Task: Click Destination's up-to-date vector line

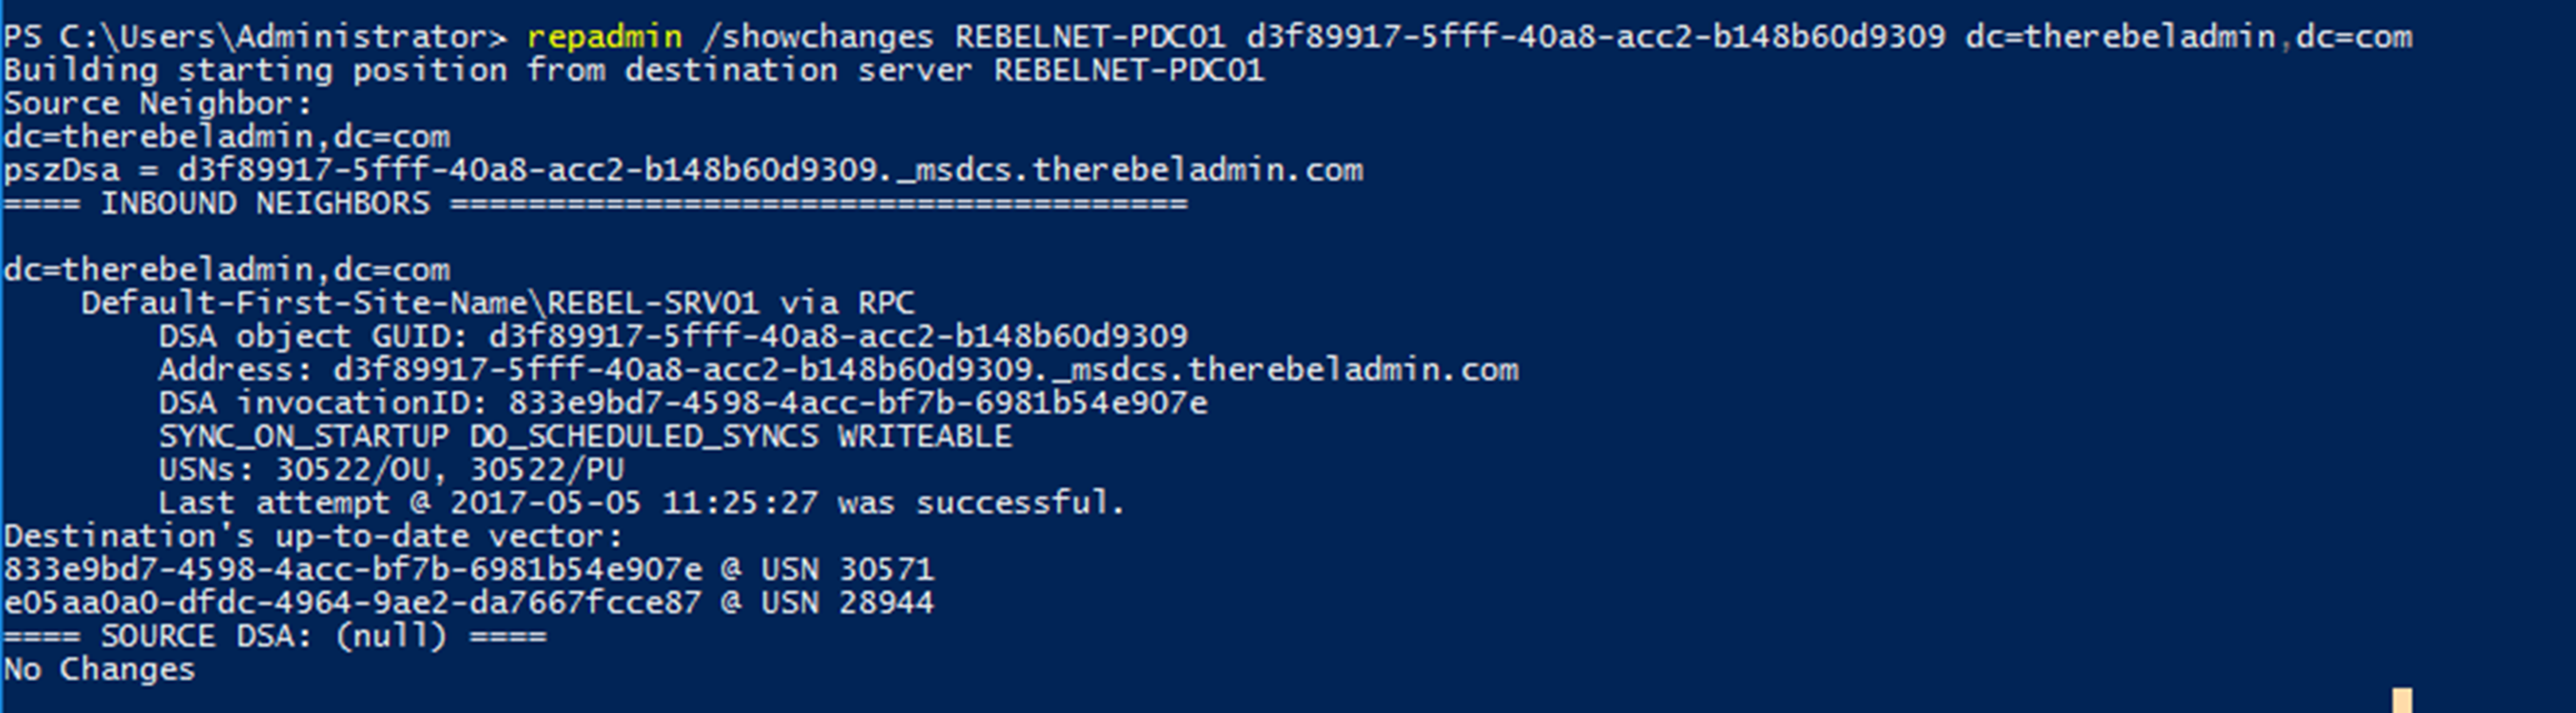Action: click(313, 537)
